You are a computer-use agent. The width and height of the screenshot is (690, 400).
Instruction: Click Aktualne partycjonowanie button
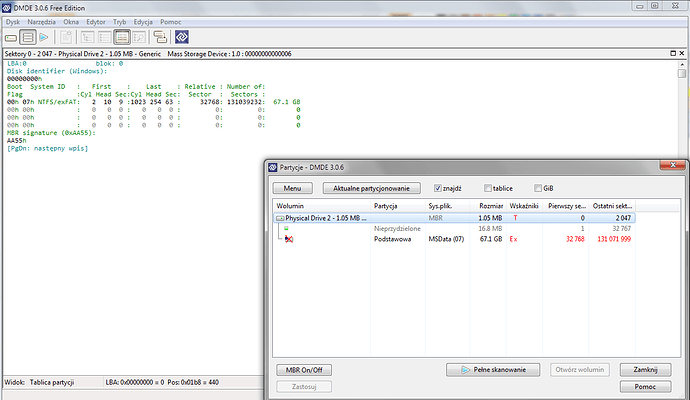click(x=371, y=188)
